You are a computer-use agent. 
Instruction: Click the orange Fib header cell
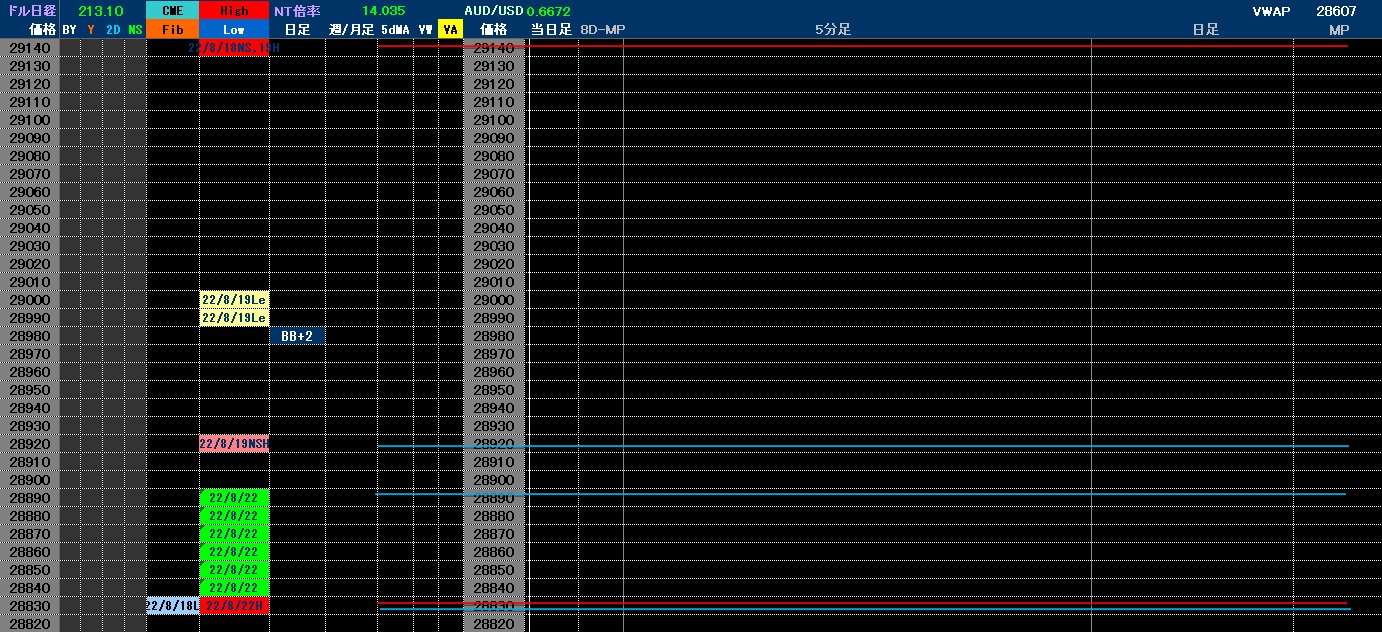[172, 30]
